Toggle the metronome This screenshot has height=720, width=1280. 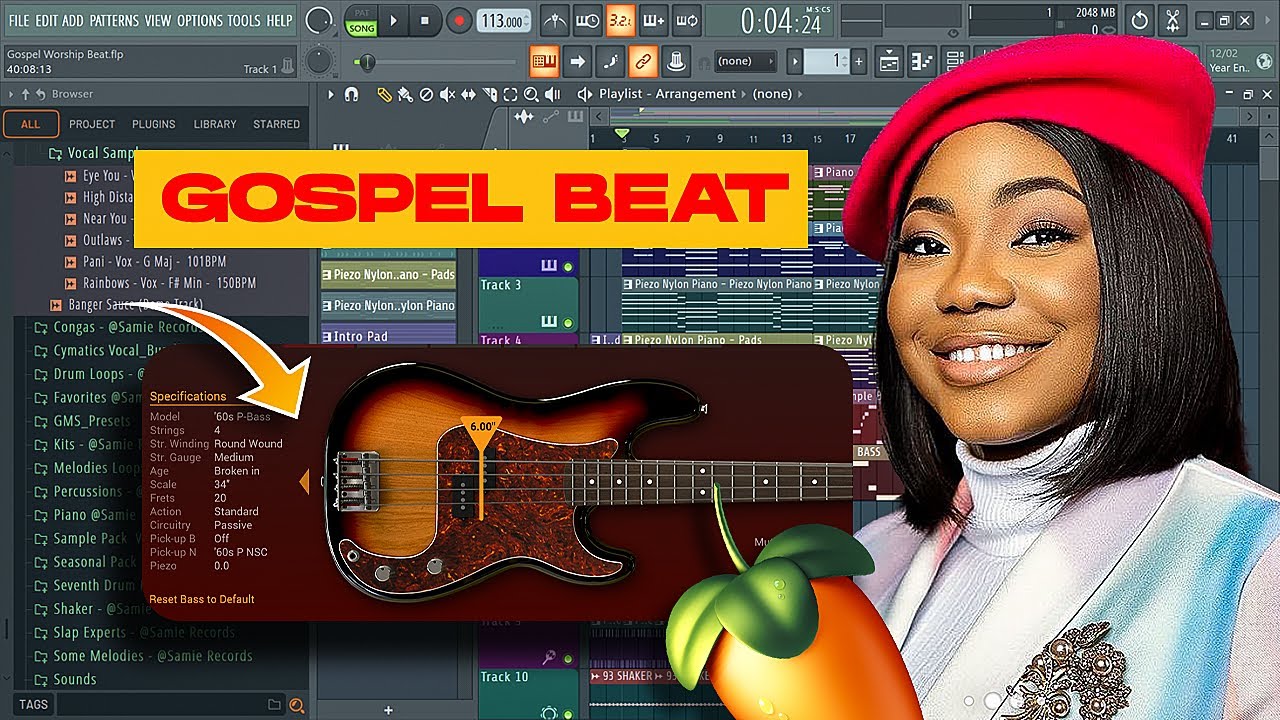[x=555, y=20]
